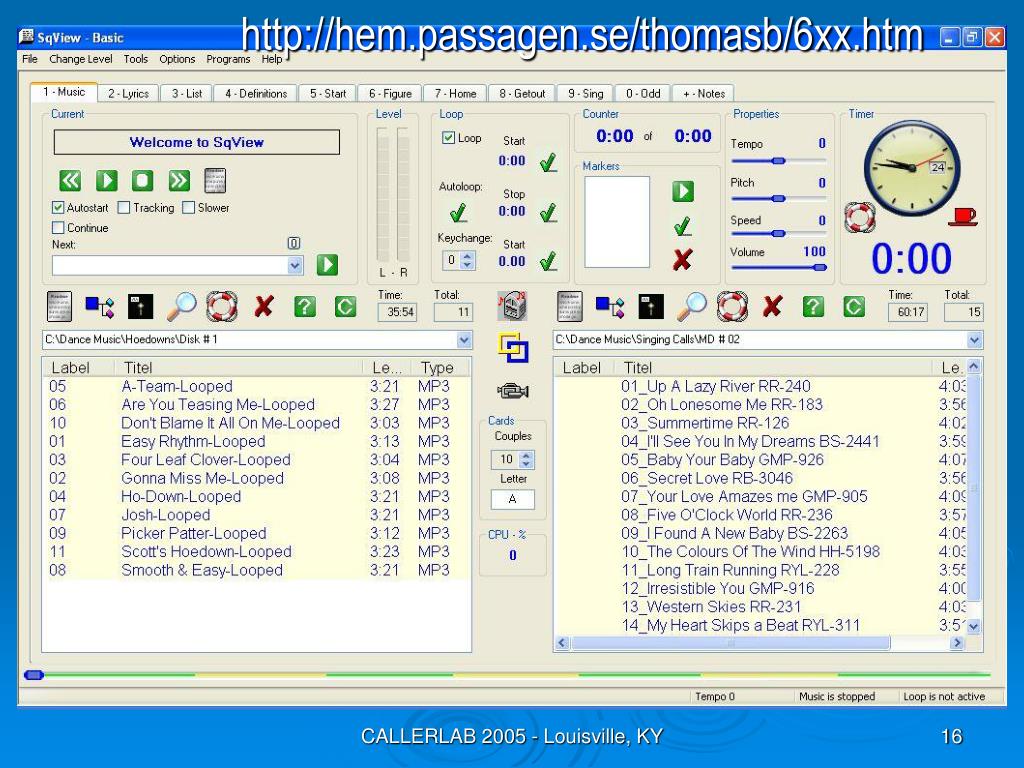Screen dimensions: 1024x768
Task: Open the File menu
Action: pos(30,59)
